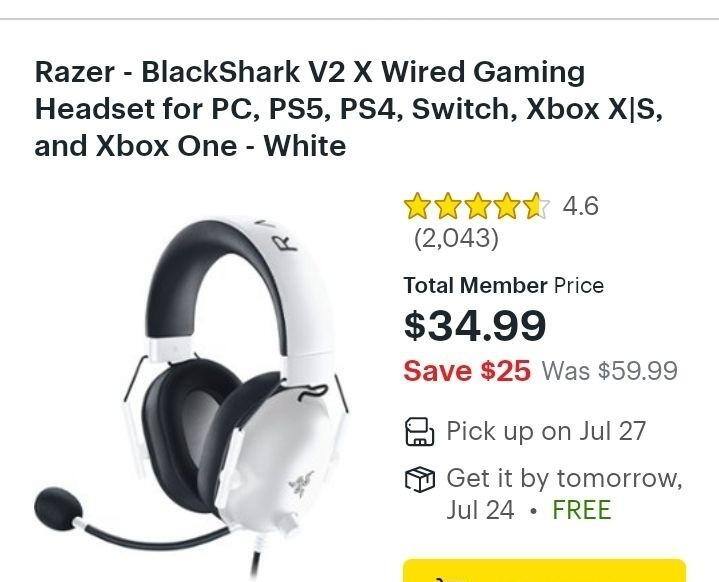Image resolution: width=719 pixels, height=582 pixels.
Task: Select Get it by tomorrow delivery option
Action: tap(564, 494)
